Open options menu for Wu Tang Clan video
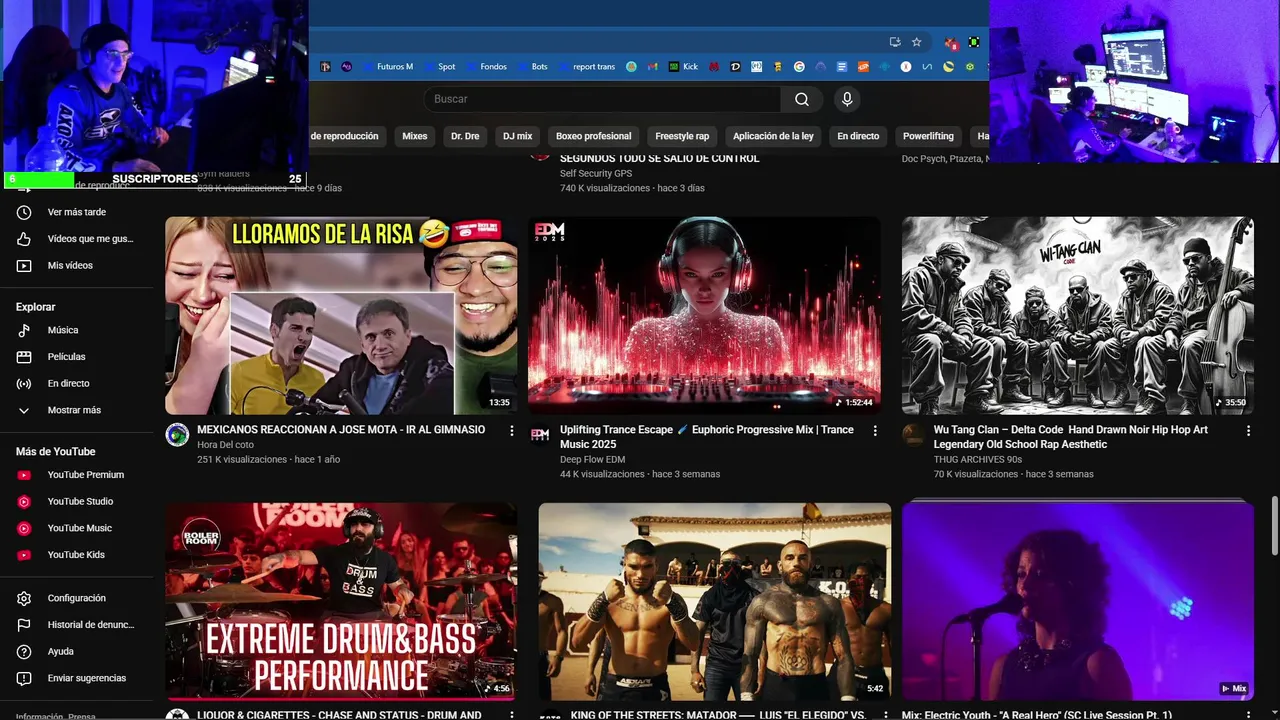Image resolution: width=1280 pixels, height=720 pixels. (1248, 431)
